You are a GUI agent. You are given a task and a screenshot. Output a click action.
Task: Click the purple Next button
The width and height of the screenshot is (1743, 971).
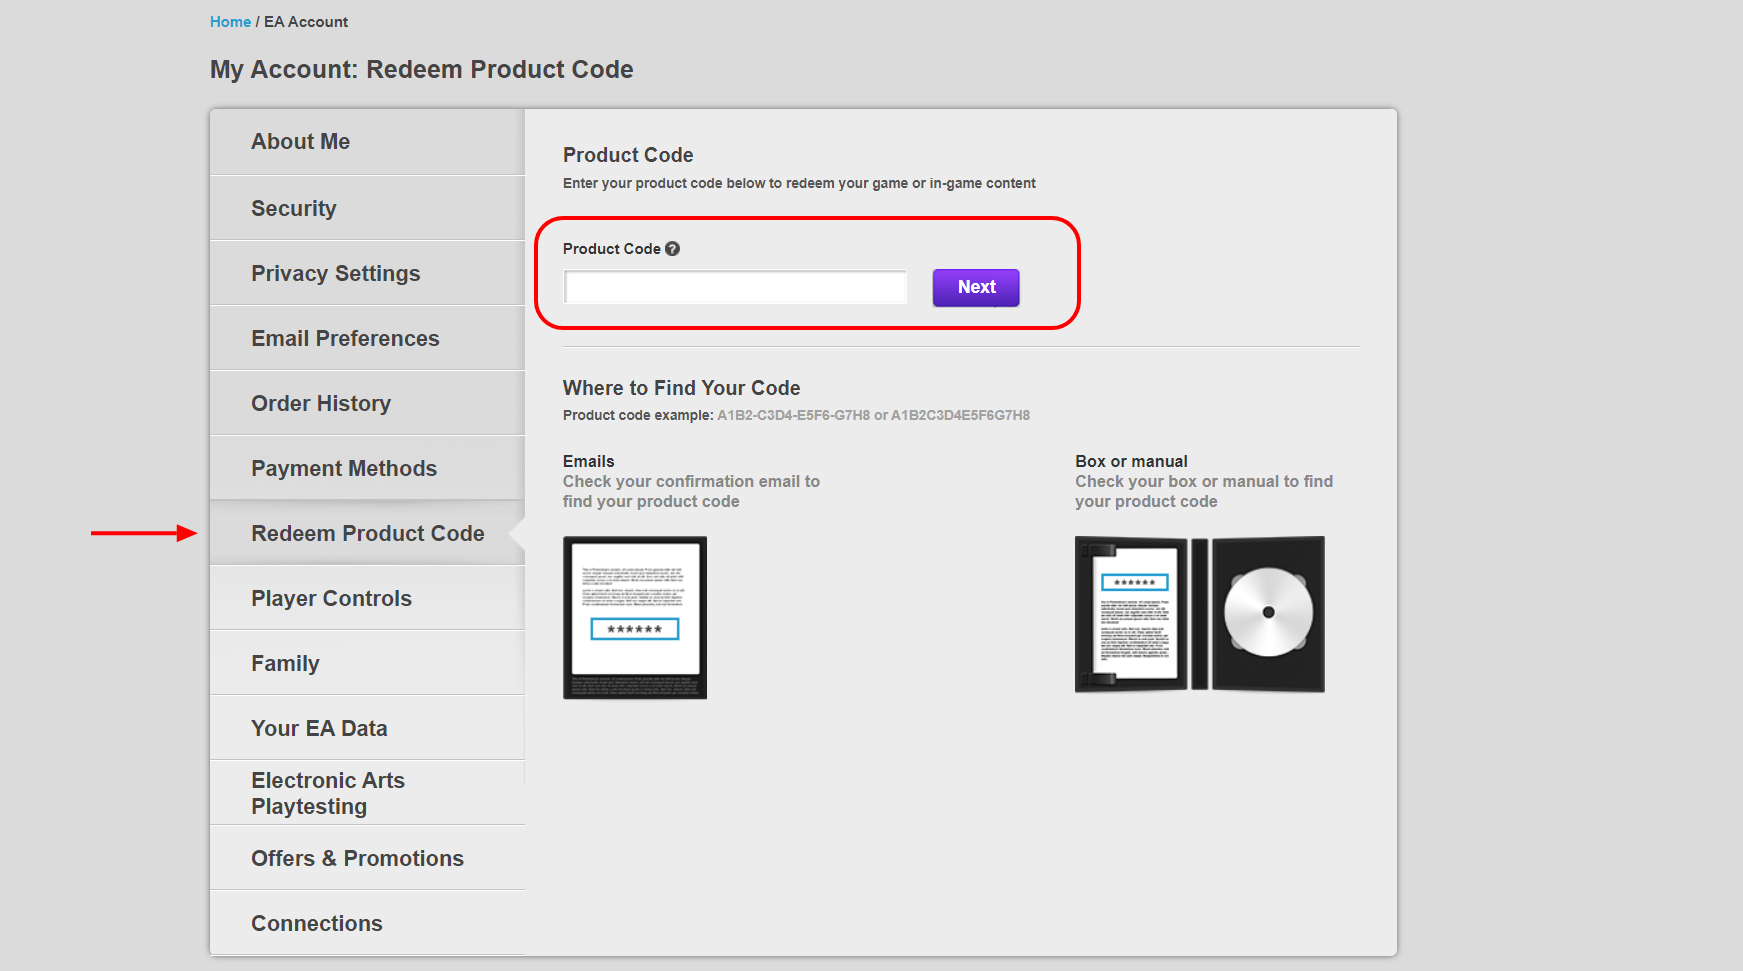[976, 287]
